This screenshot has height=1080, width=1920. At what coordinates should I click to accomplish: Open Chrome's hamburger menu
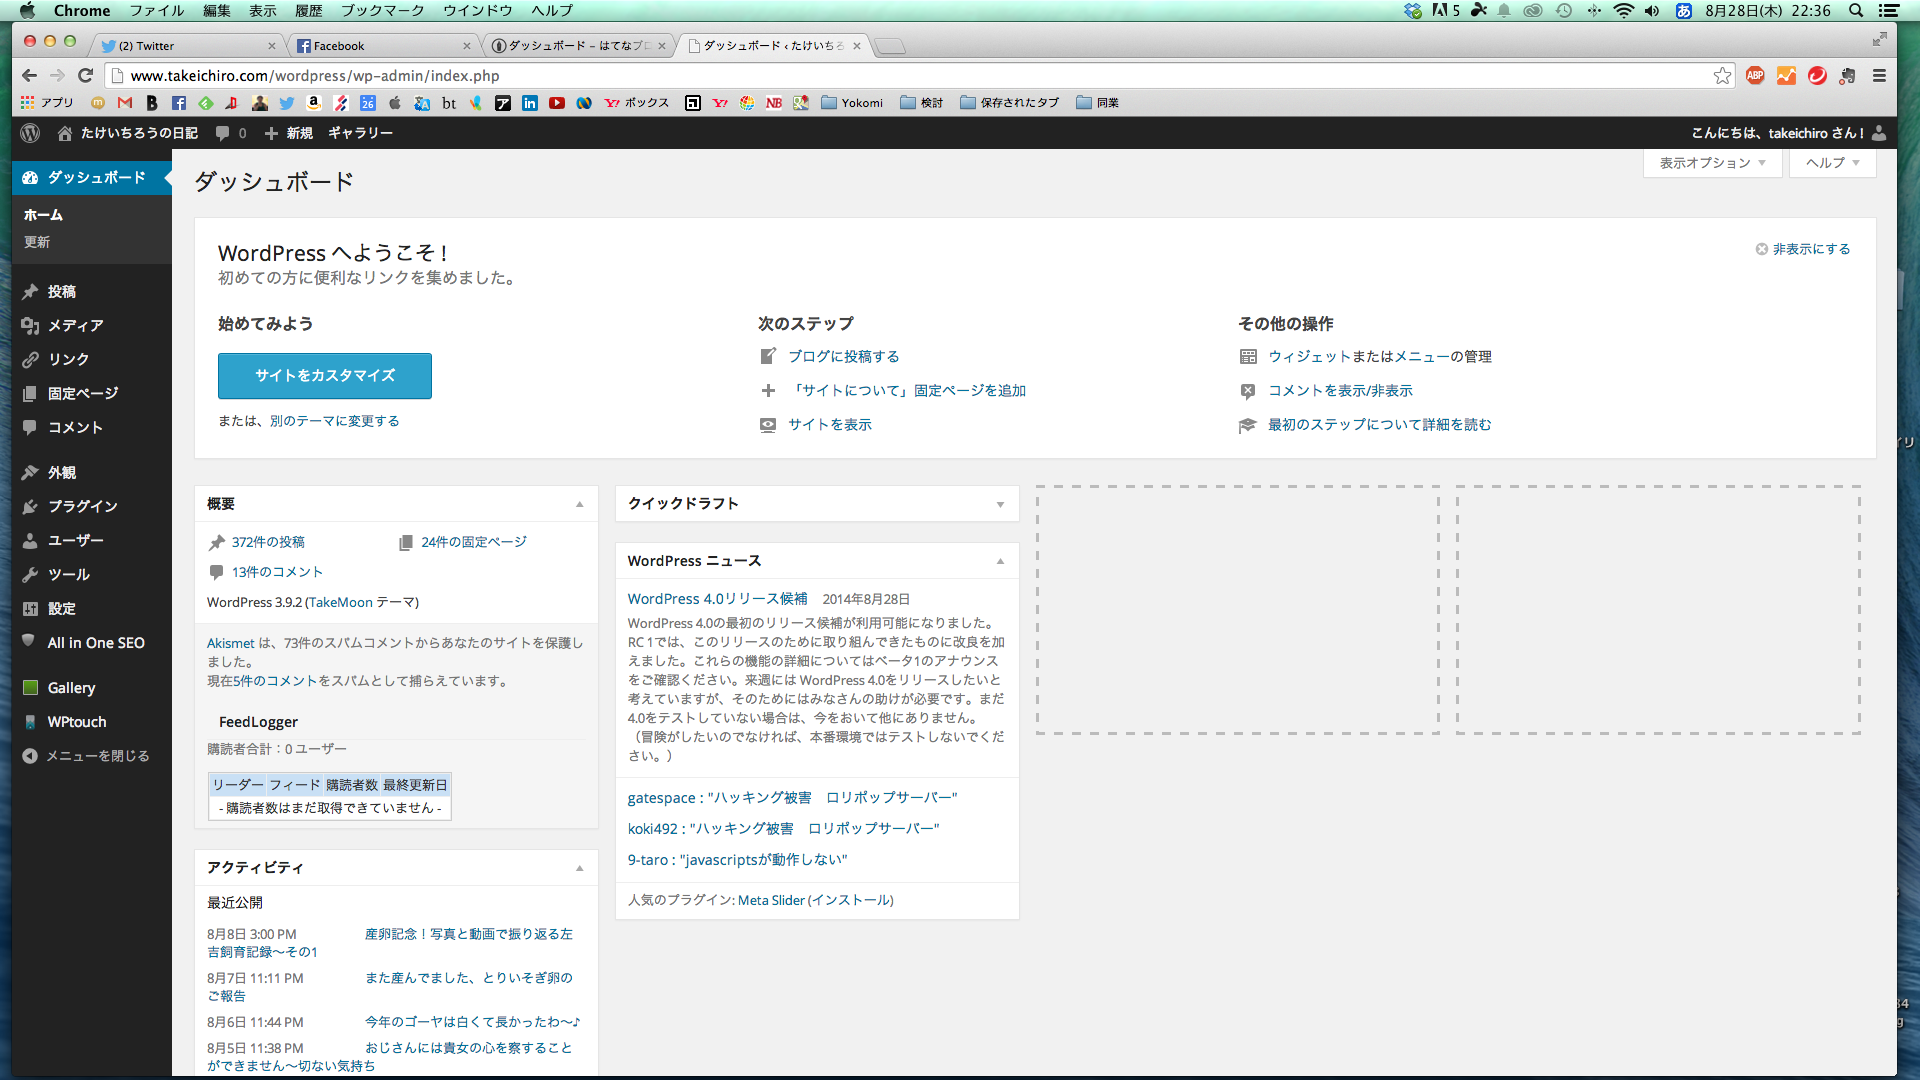[x=1879, y=76]
